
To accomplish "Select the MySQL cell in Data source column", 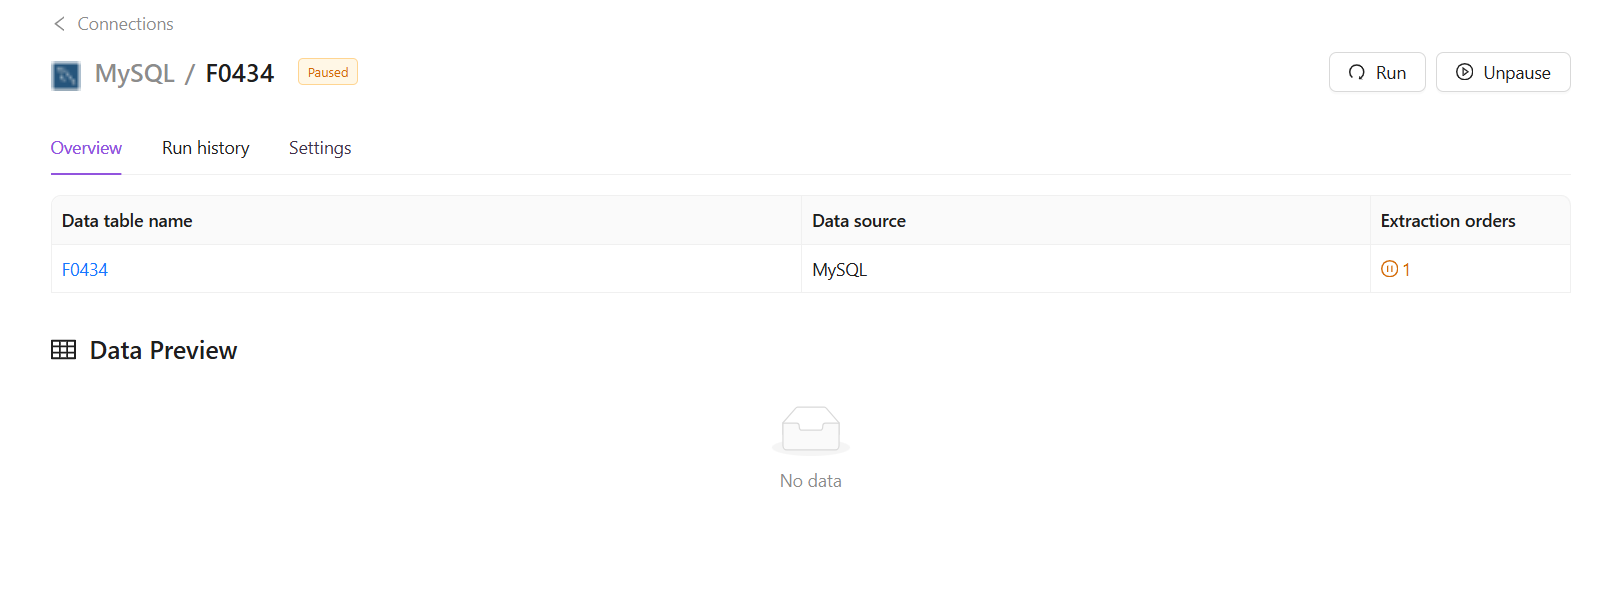I will 840,270.
